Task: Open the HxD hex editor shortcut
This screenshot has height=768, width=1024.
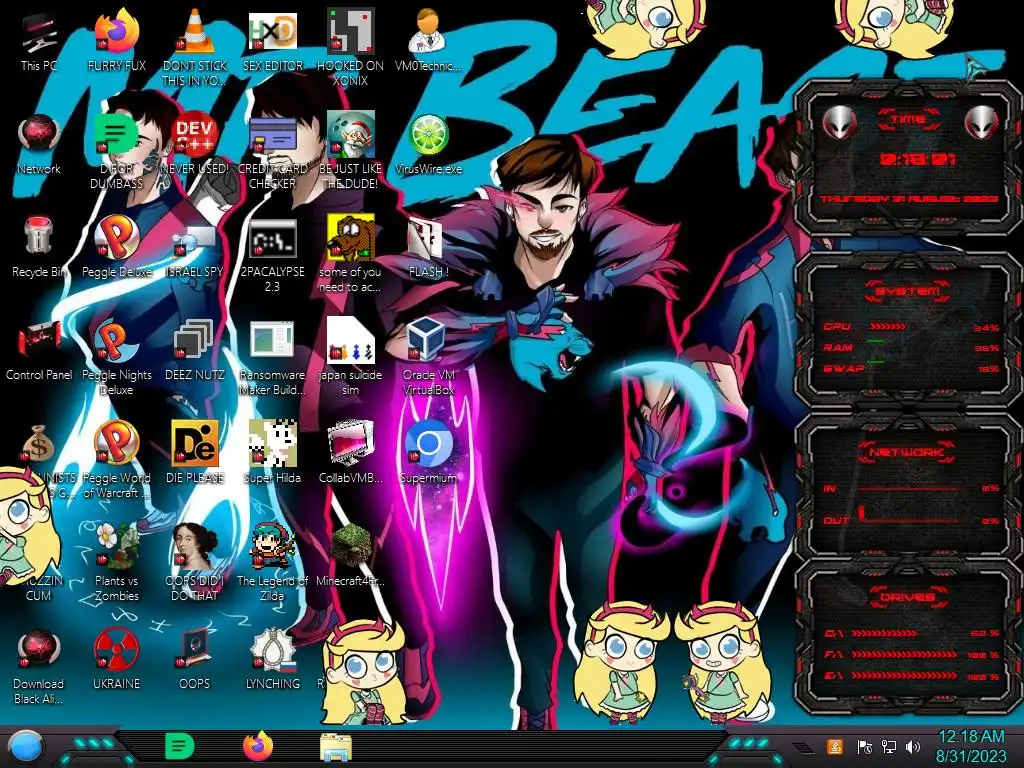Action: [x=273, y=42]
